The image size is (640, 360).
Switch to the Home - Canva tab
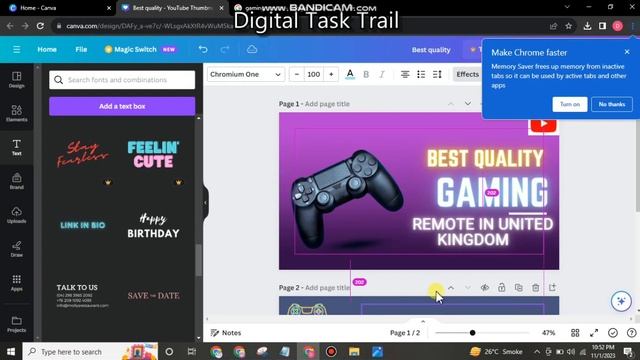pos(60,8)
